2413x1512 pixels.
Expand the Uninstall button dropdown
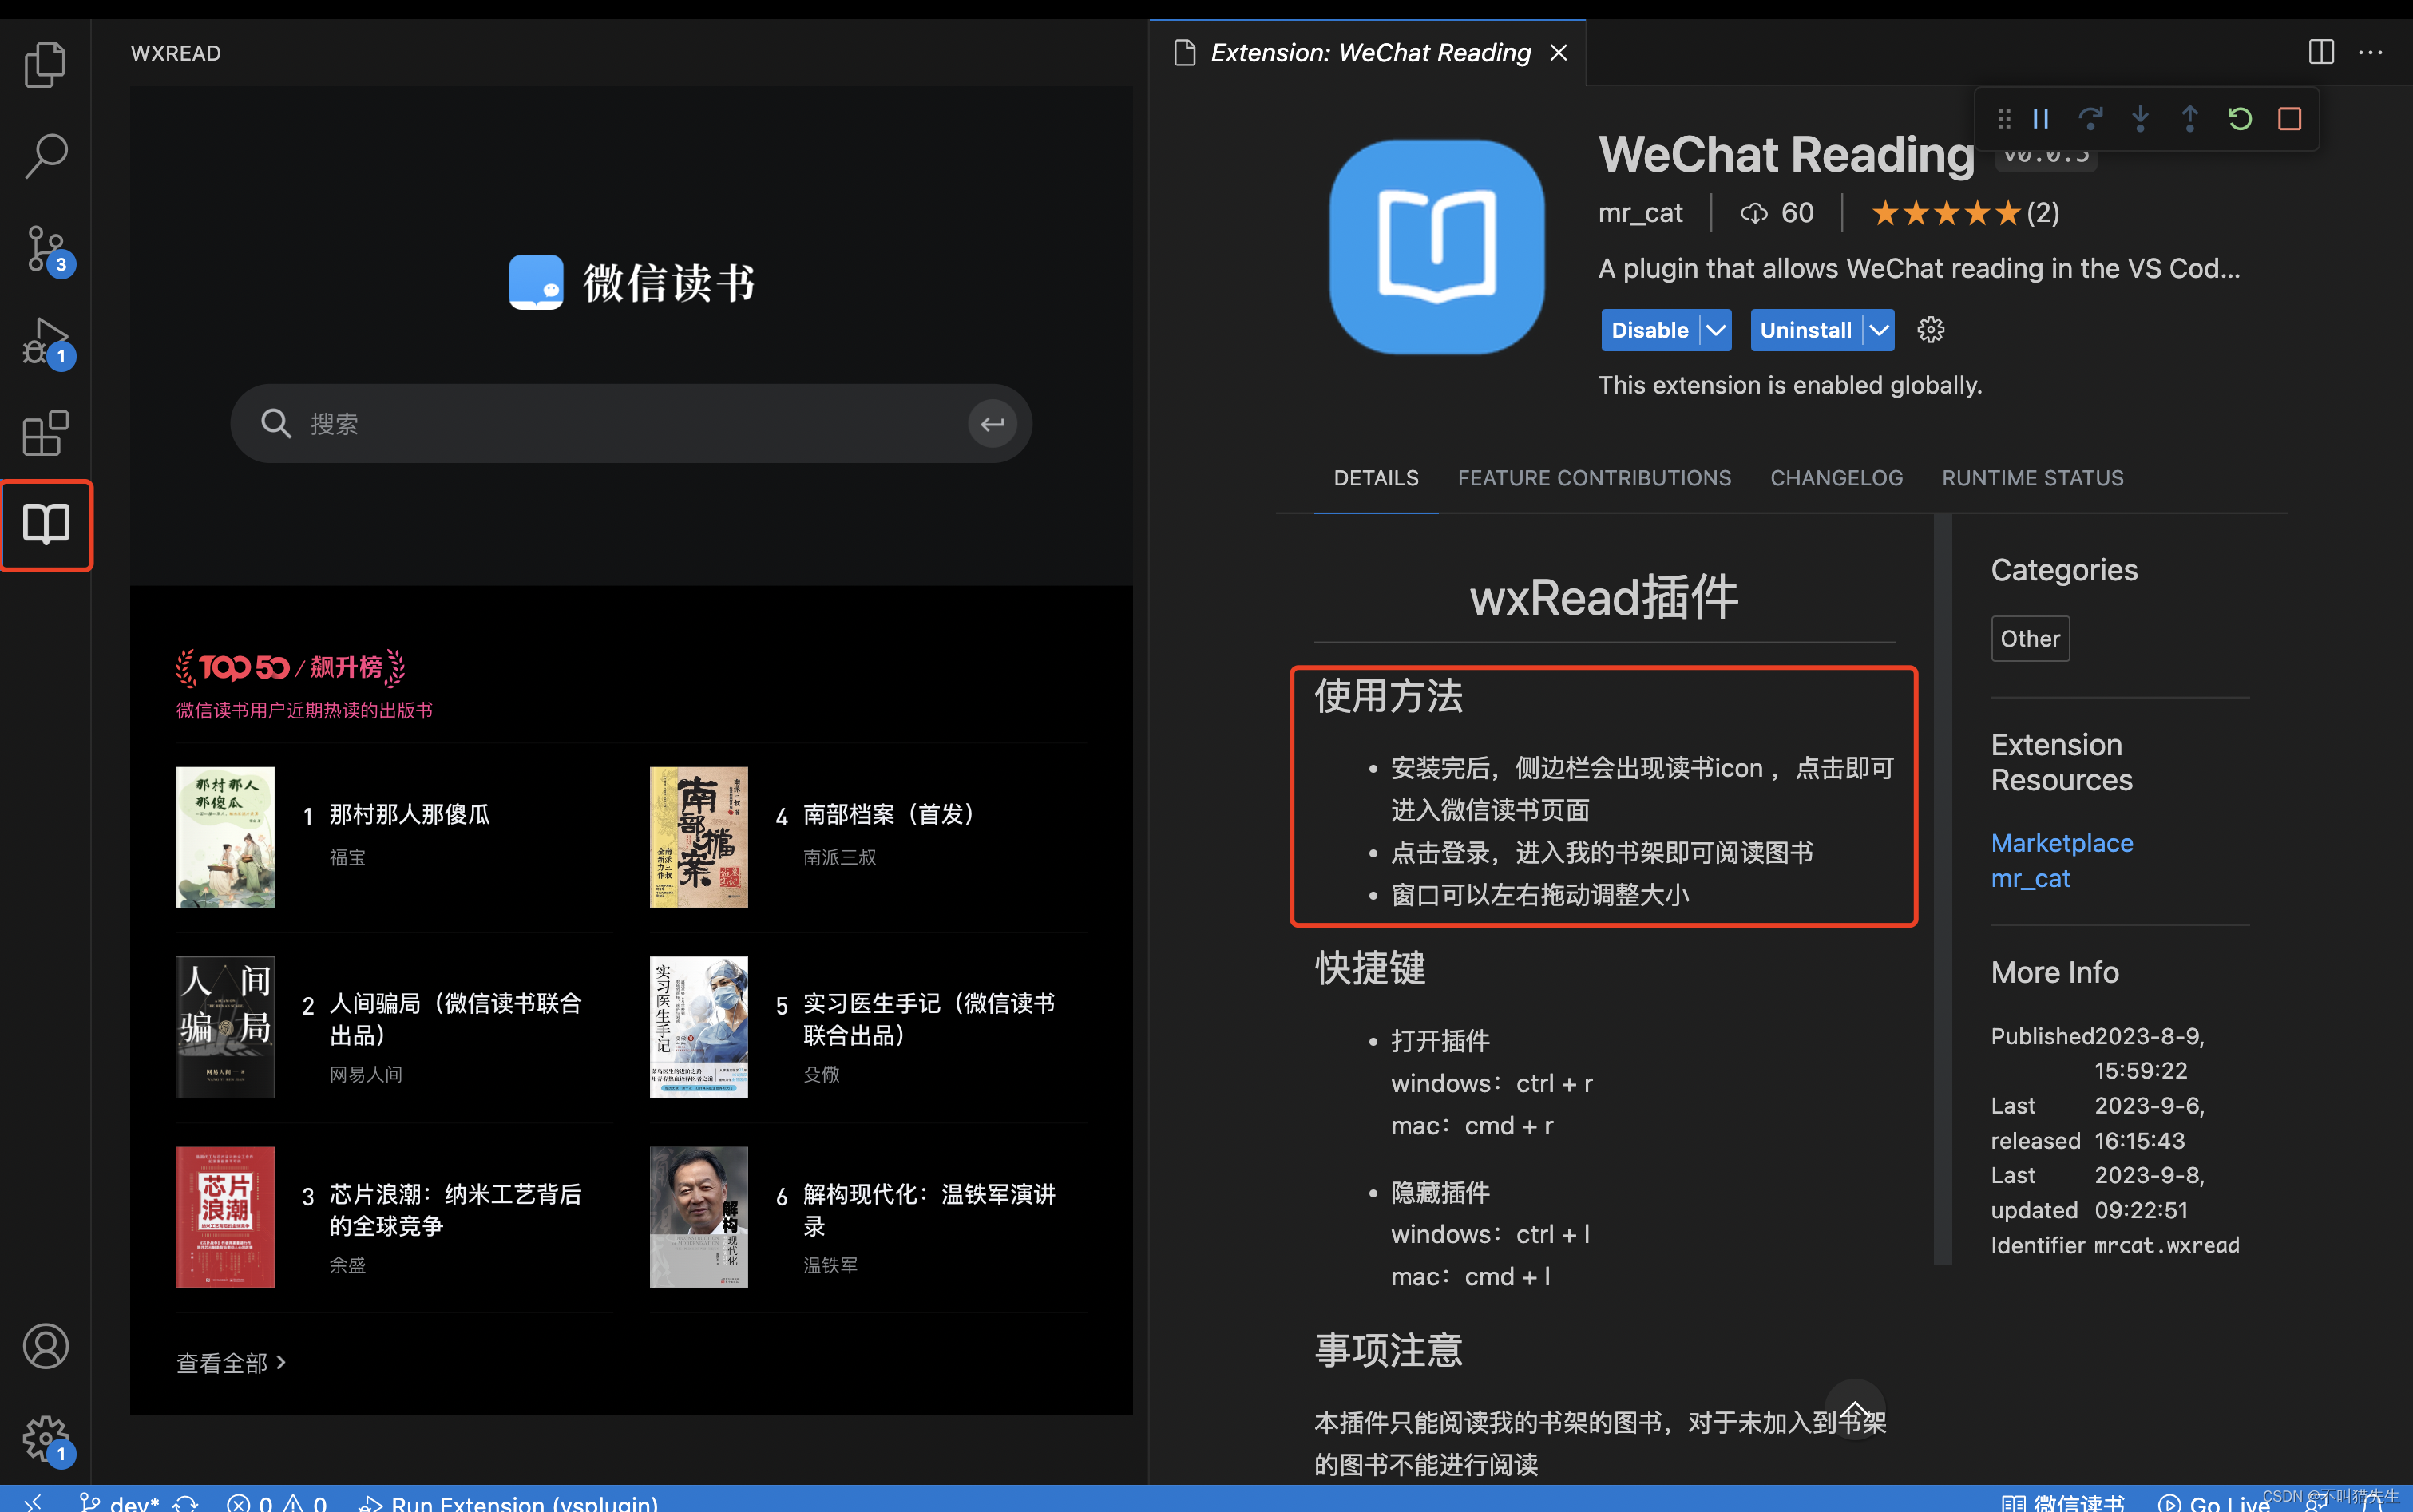(x=1878, y=329)
